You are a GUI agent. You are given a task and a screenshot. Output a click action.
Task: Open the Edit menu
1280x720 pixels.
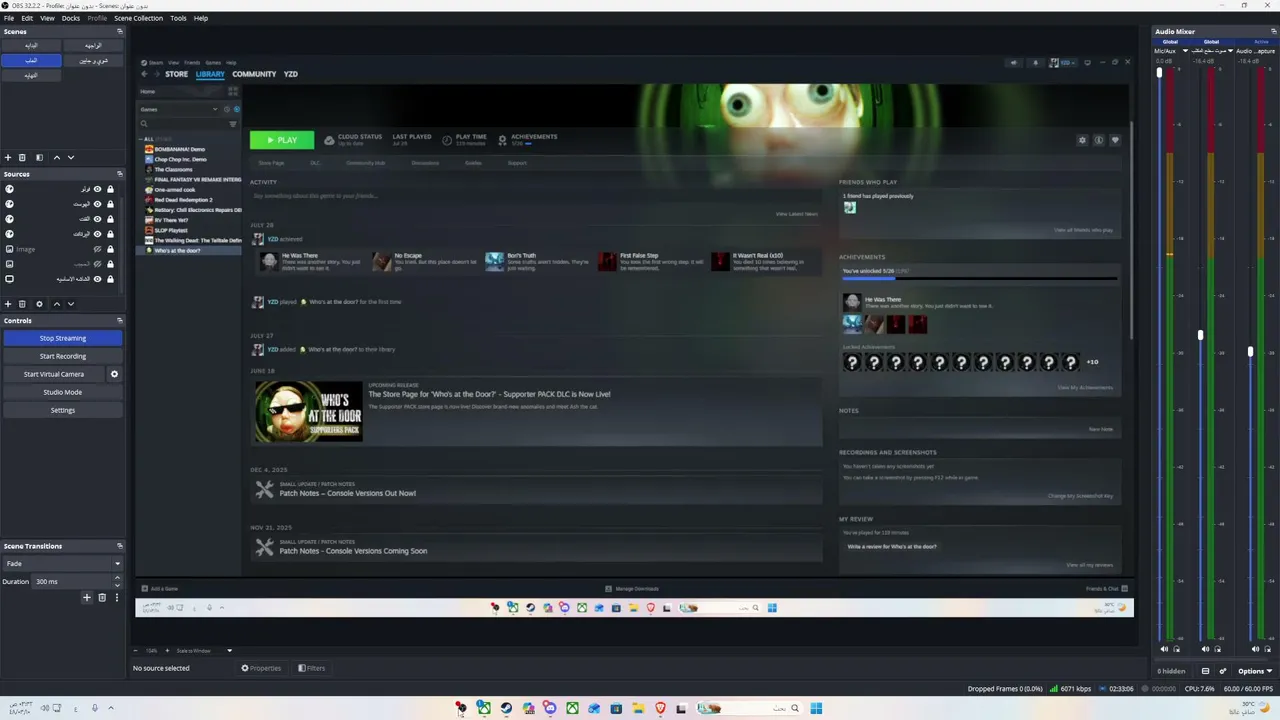tap(27, 18)
